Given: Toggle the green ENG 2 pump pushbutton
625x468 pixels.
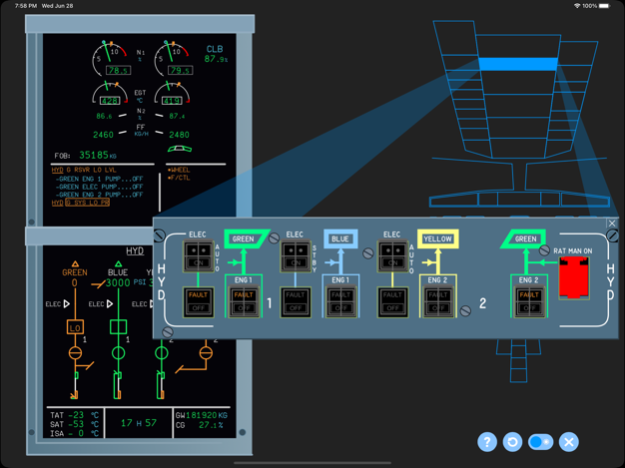Looking at the screenshot, I should click(x=528, y=302).
